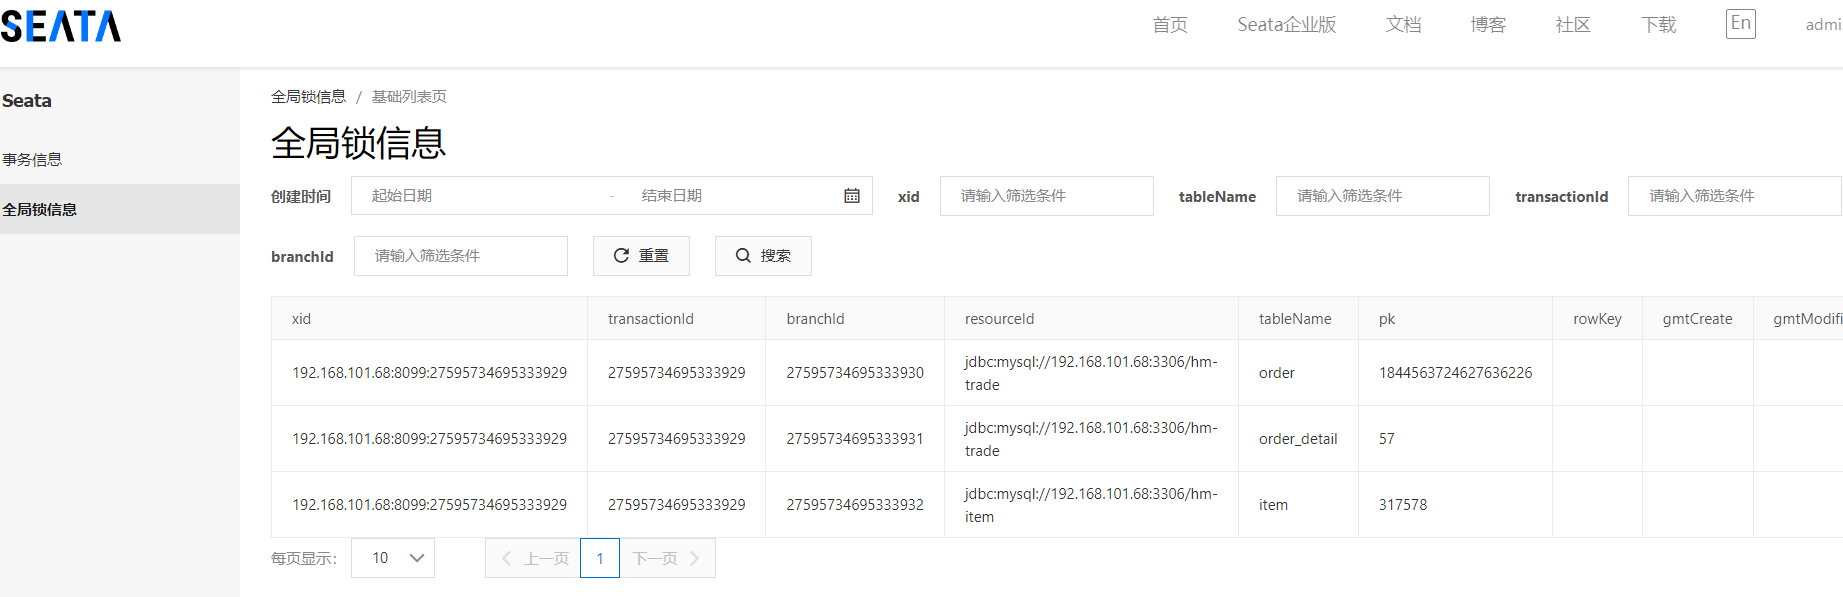Click xid cell in the order_detail row

[x=429, y=439]
